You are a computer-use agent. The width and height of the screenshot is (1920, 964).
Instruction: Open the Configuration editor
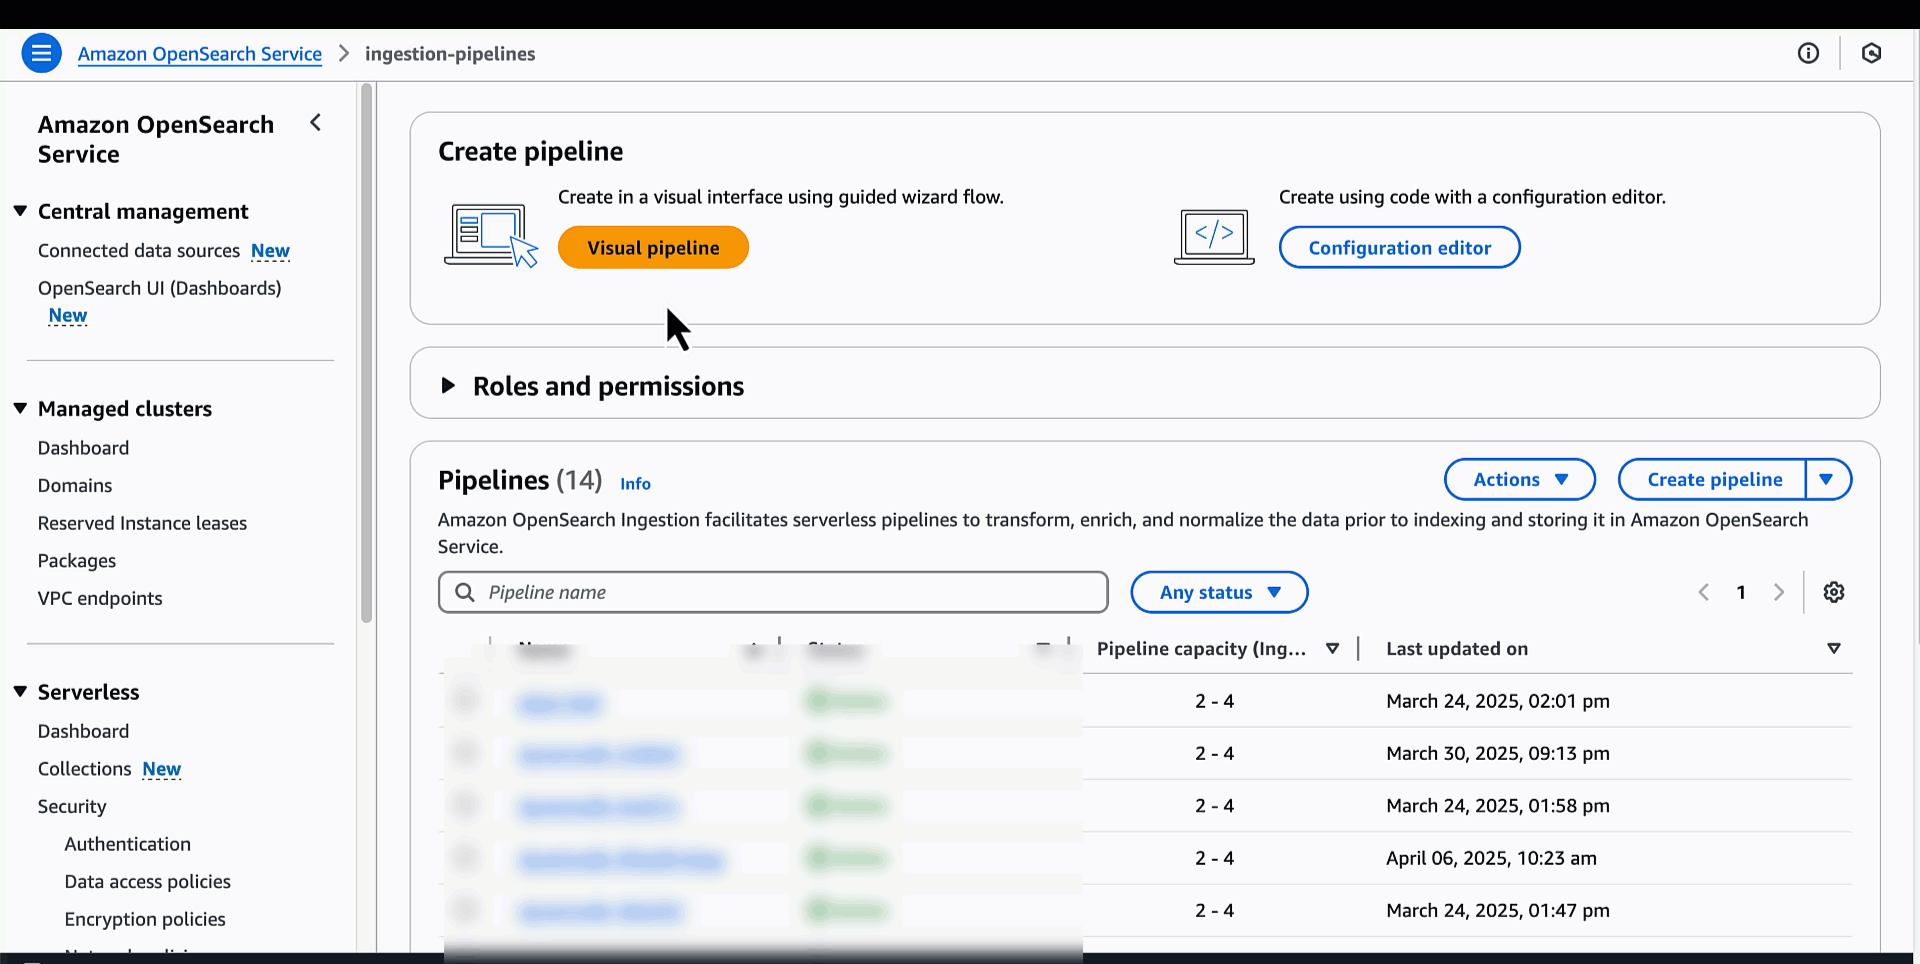(1400, 247)
